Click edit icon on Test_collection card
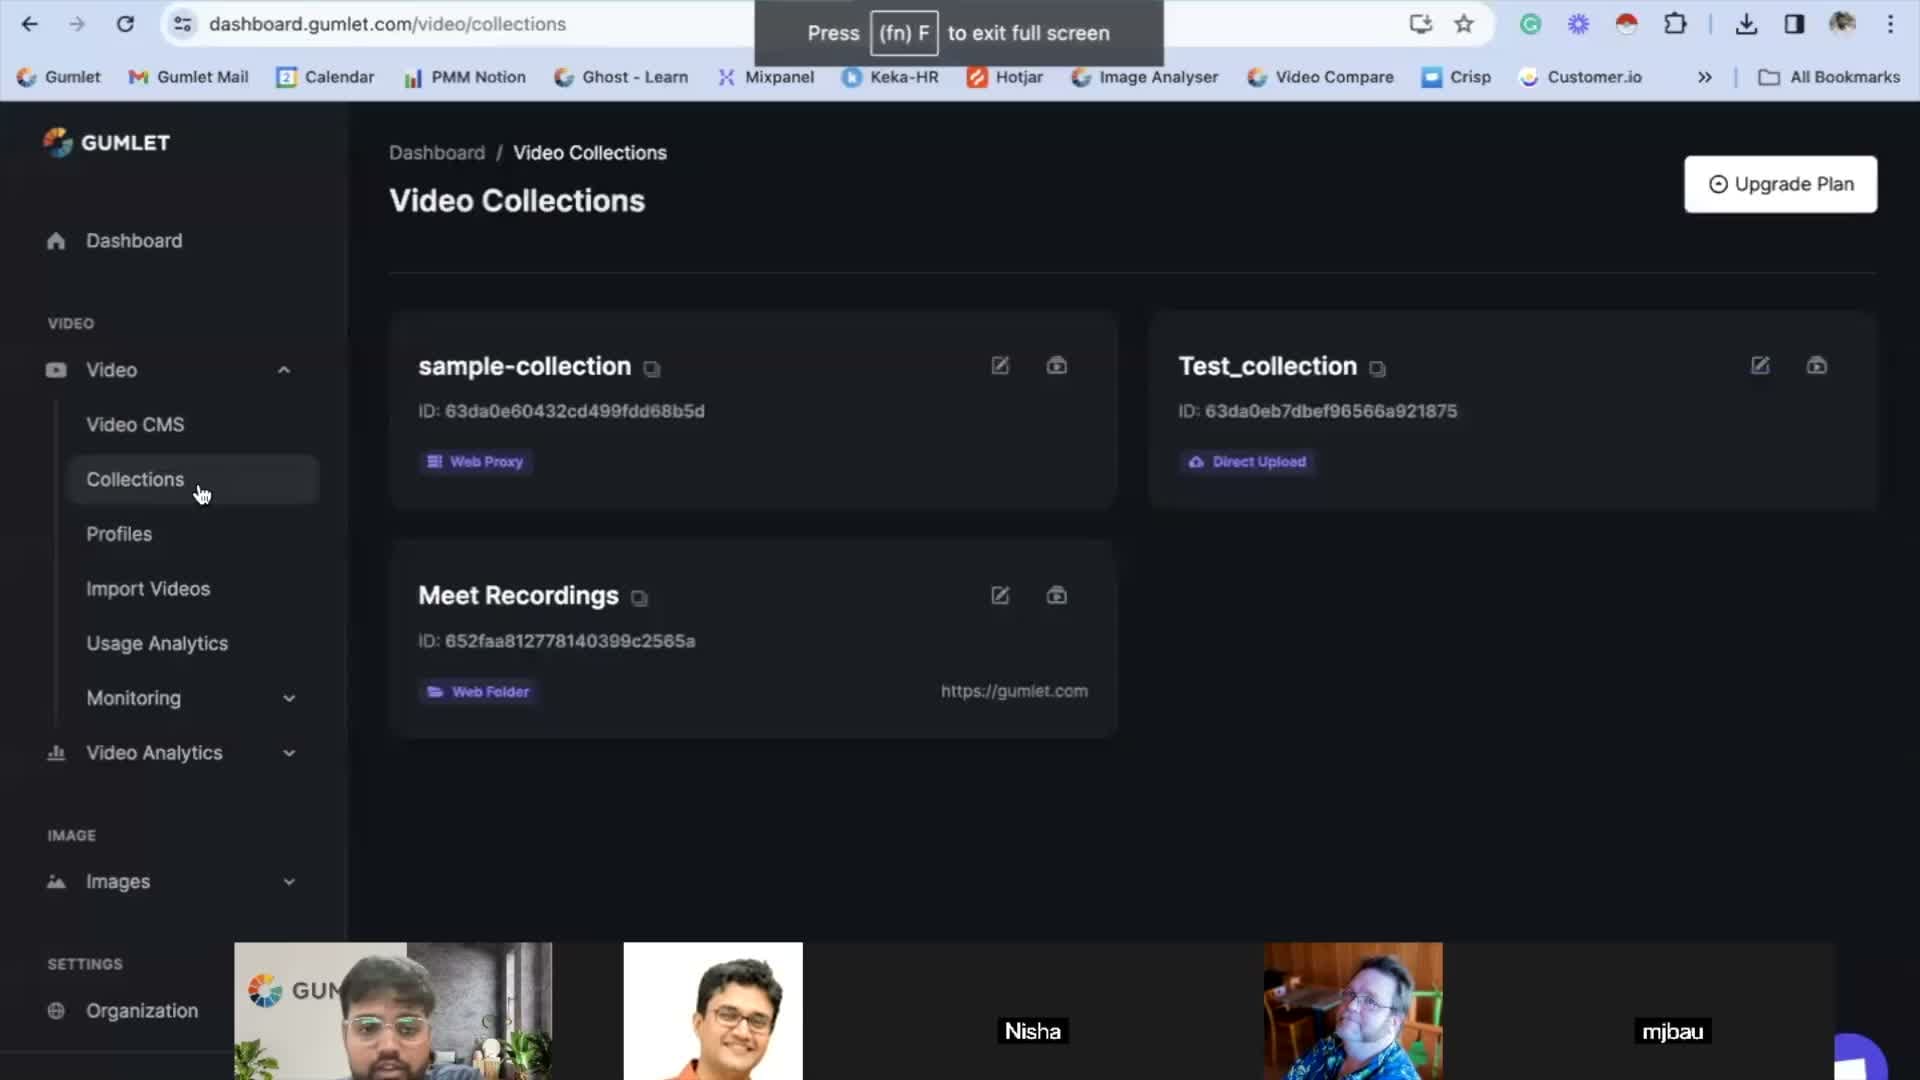Screen dimensions: 1920x1080 pos(1760,366)
